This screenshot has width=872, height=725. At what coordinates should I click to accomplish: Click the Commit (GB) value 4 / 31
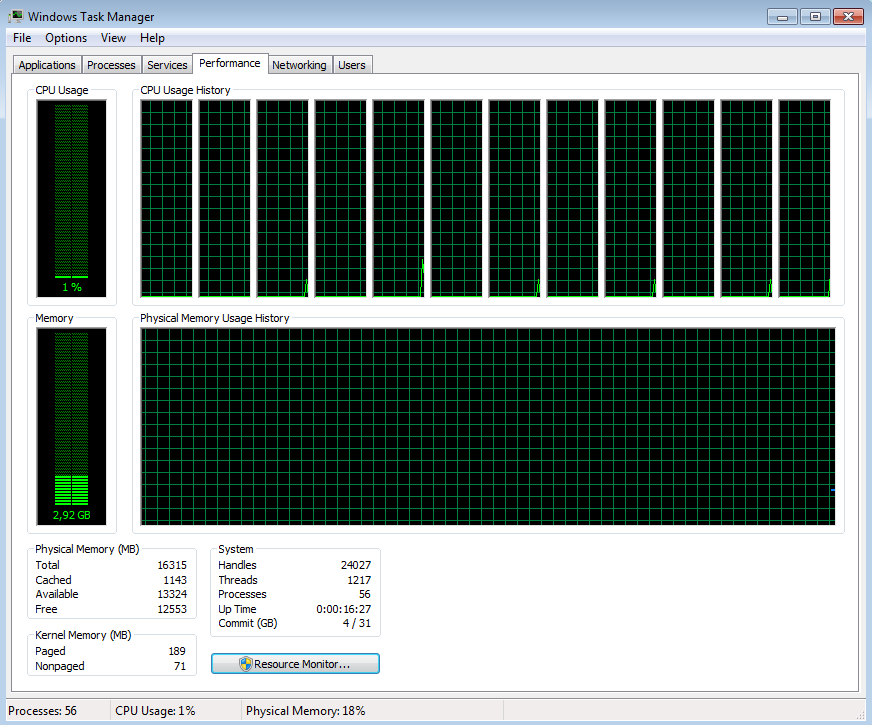[357, 623]
